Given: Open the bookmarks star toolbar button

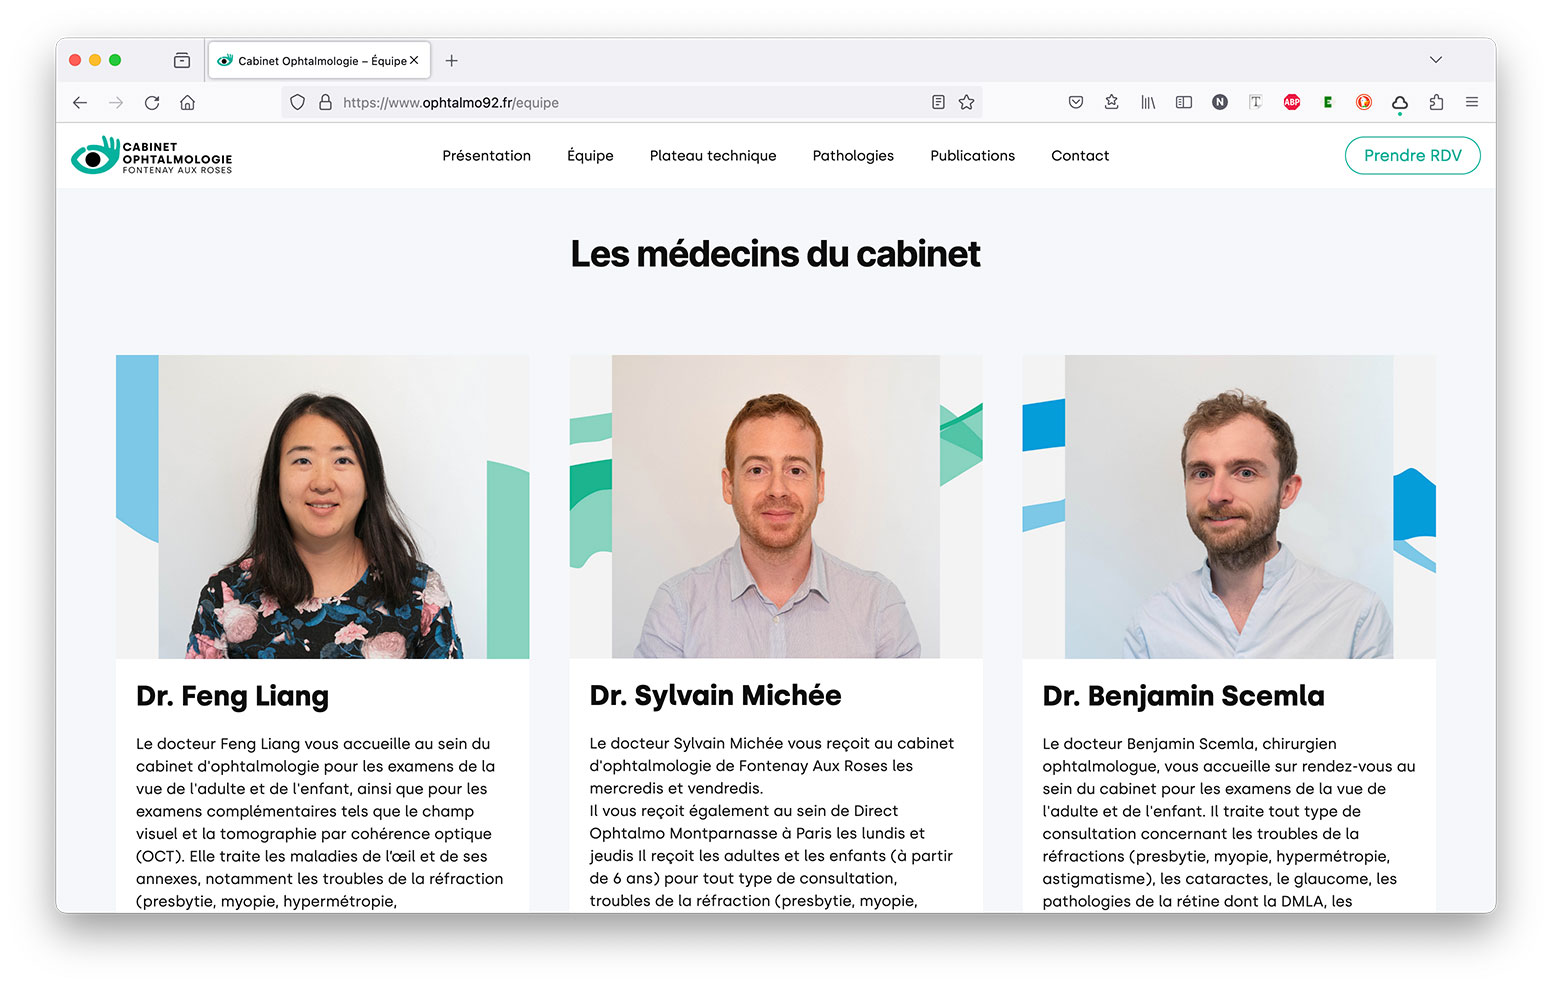Looking at the screenshot, I should tap(1111, 102).
